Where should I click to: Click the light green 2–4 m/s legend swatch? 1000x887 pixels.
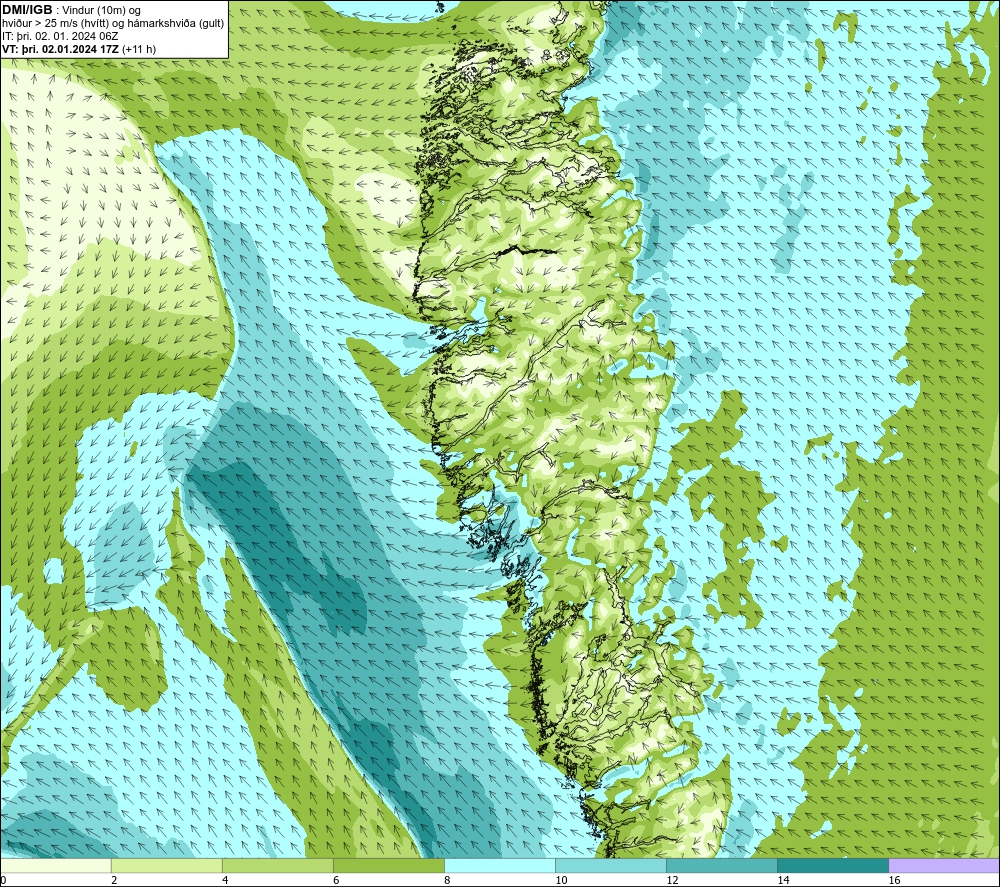coord(166,865)
